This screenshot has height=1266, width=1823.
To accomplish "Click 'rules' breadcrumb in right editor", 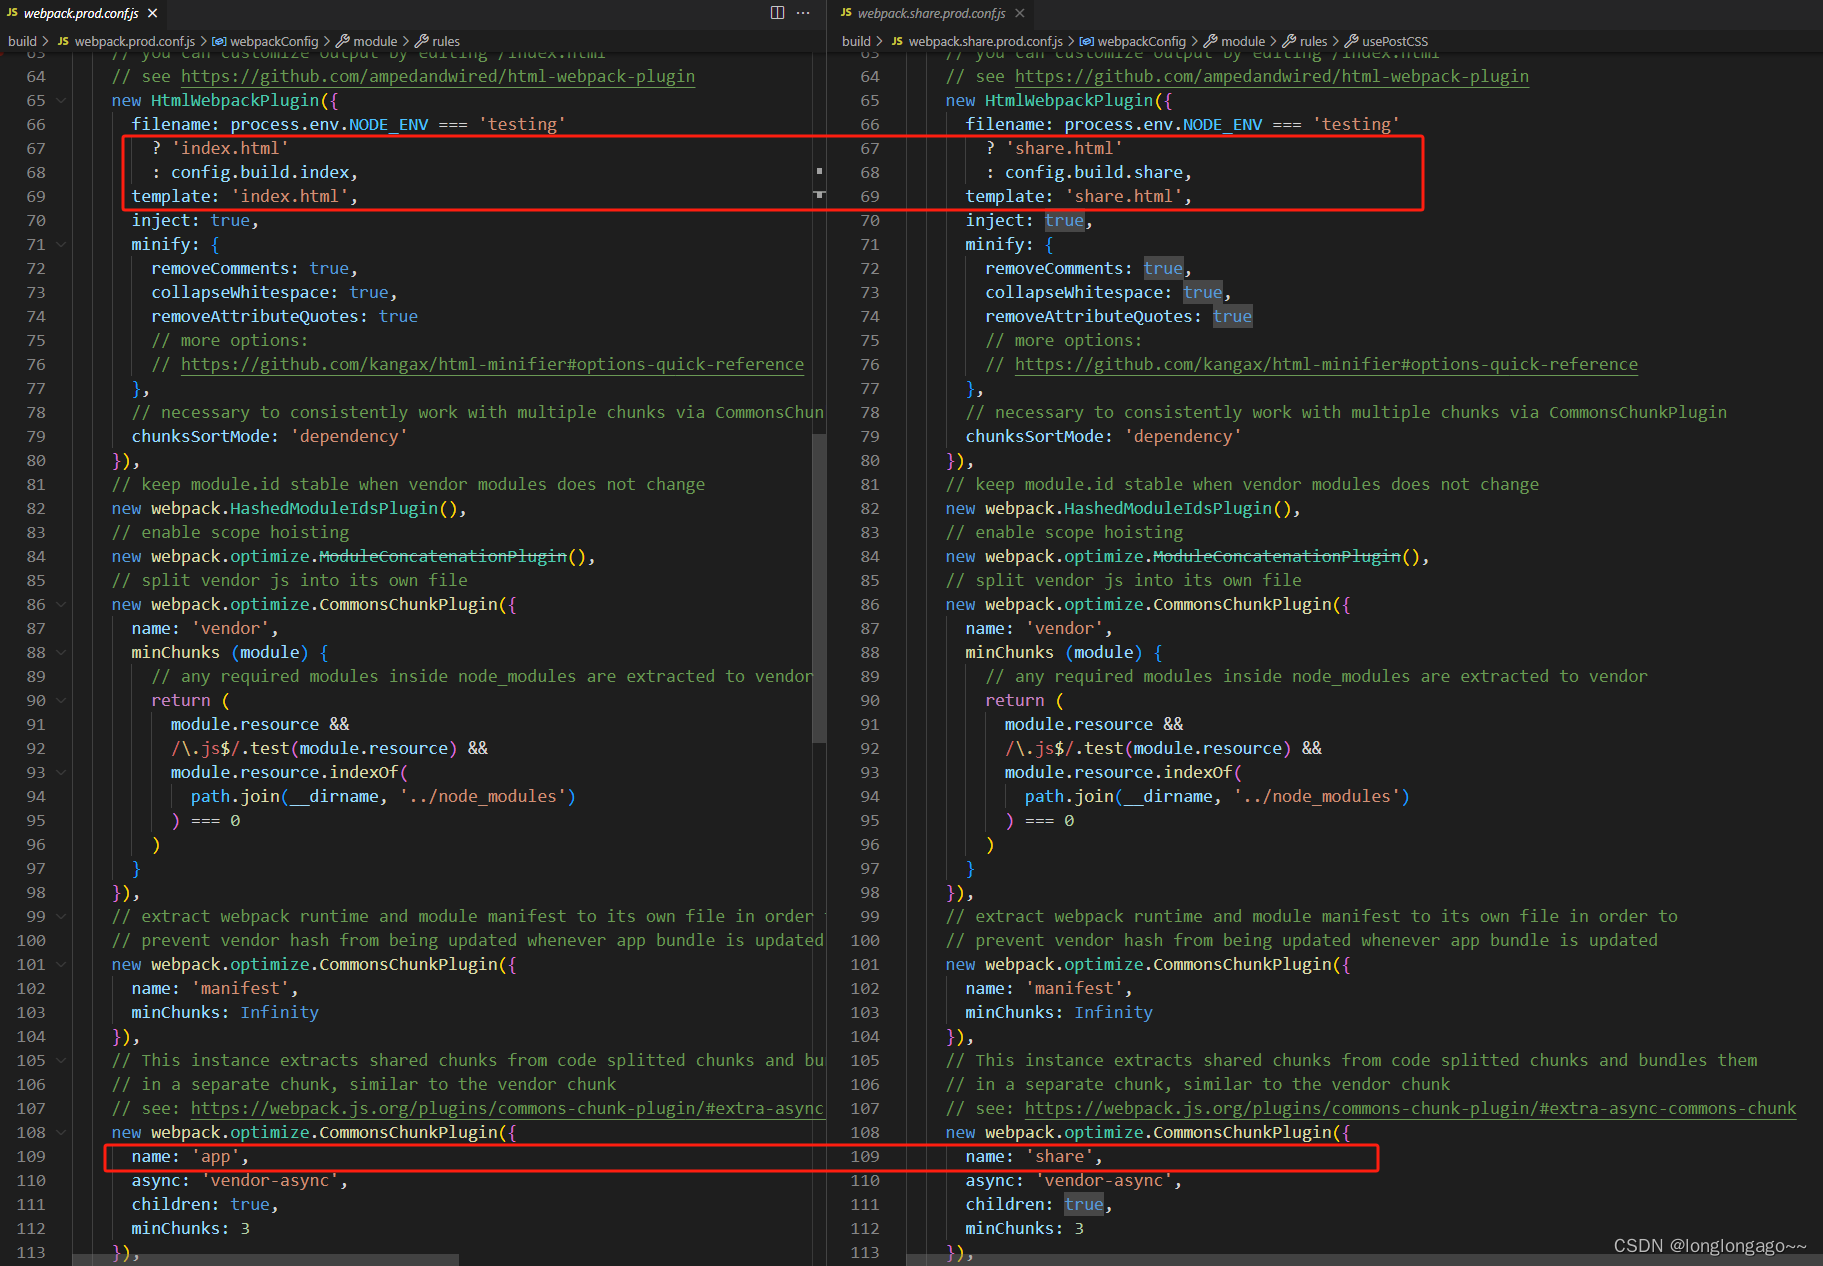I will pyautogui.click(x=1313, y=41).
